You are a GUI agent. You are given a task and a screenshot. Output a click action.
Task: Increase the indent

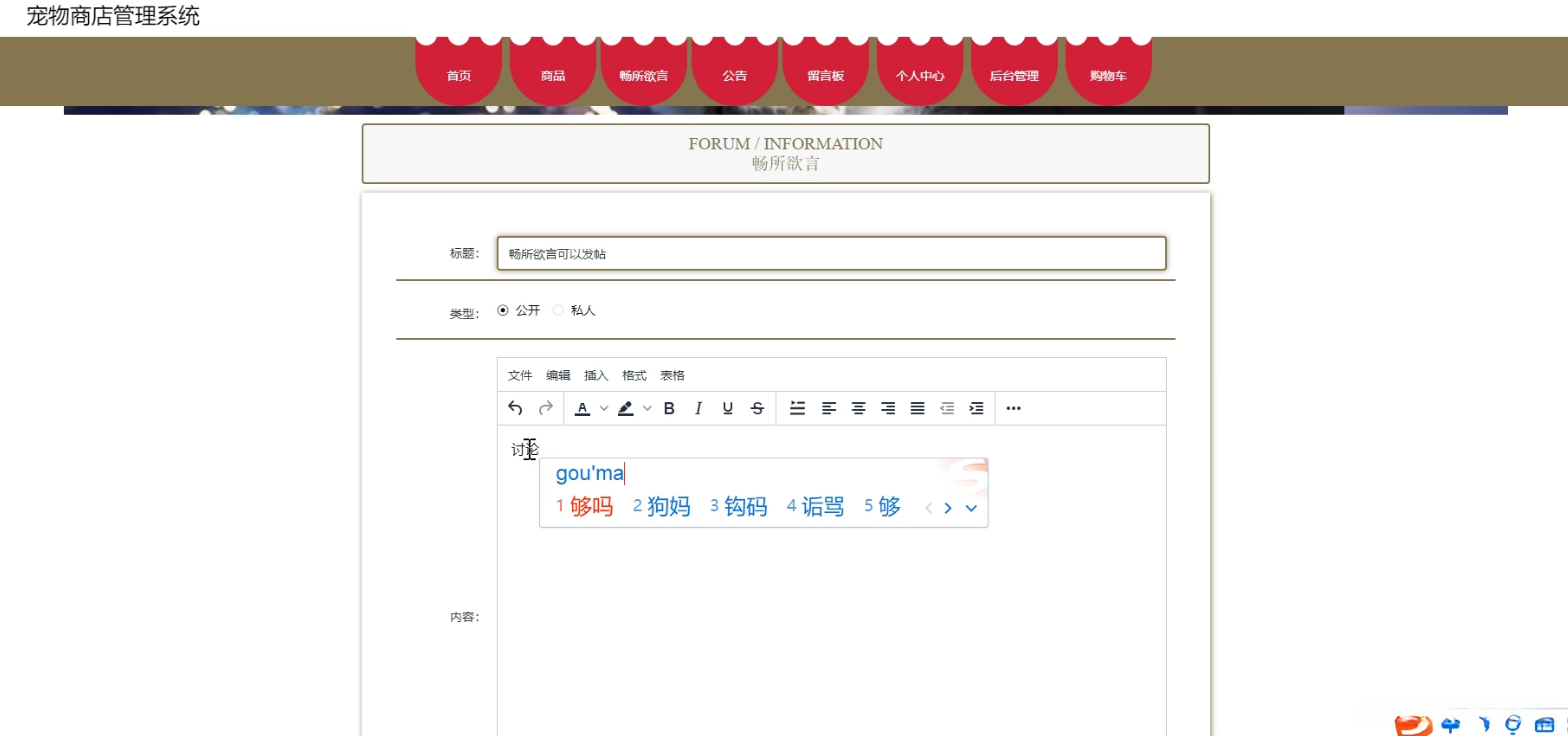pos(977,408)
